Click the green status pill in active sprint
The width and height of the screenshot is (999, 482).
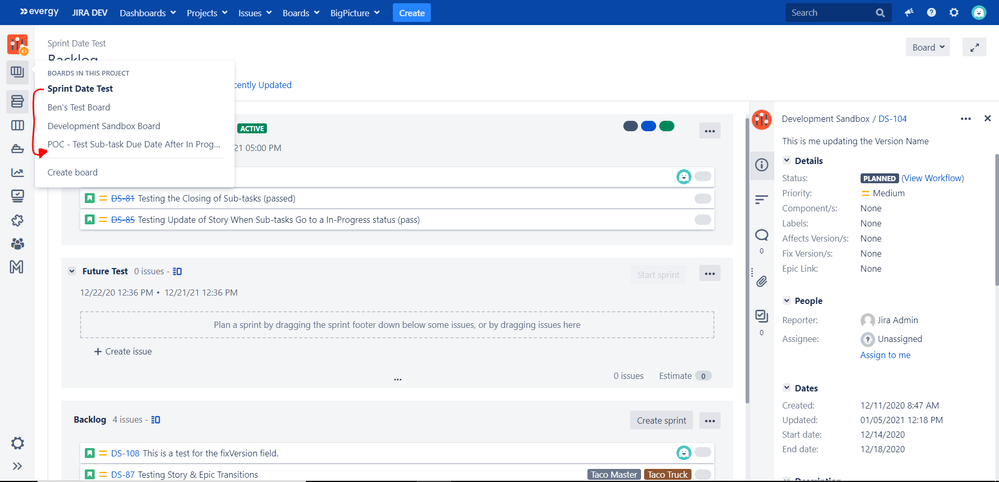(666, 126)
